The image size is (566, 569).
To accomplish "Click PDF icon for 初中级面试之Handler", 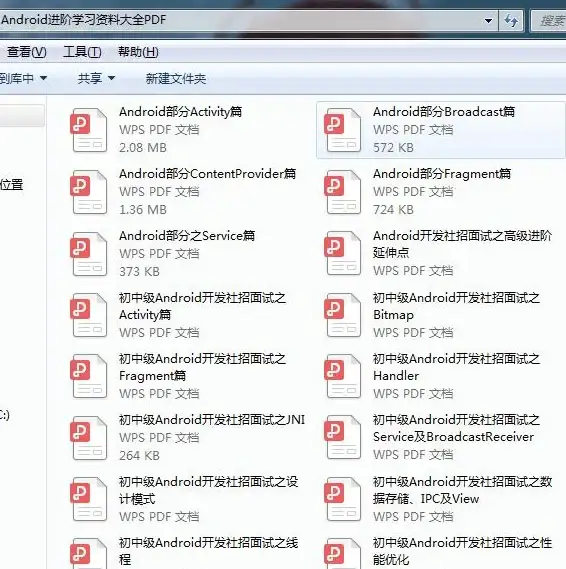I will click(x=343, y=376).
